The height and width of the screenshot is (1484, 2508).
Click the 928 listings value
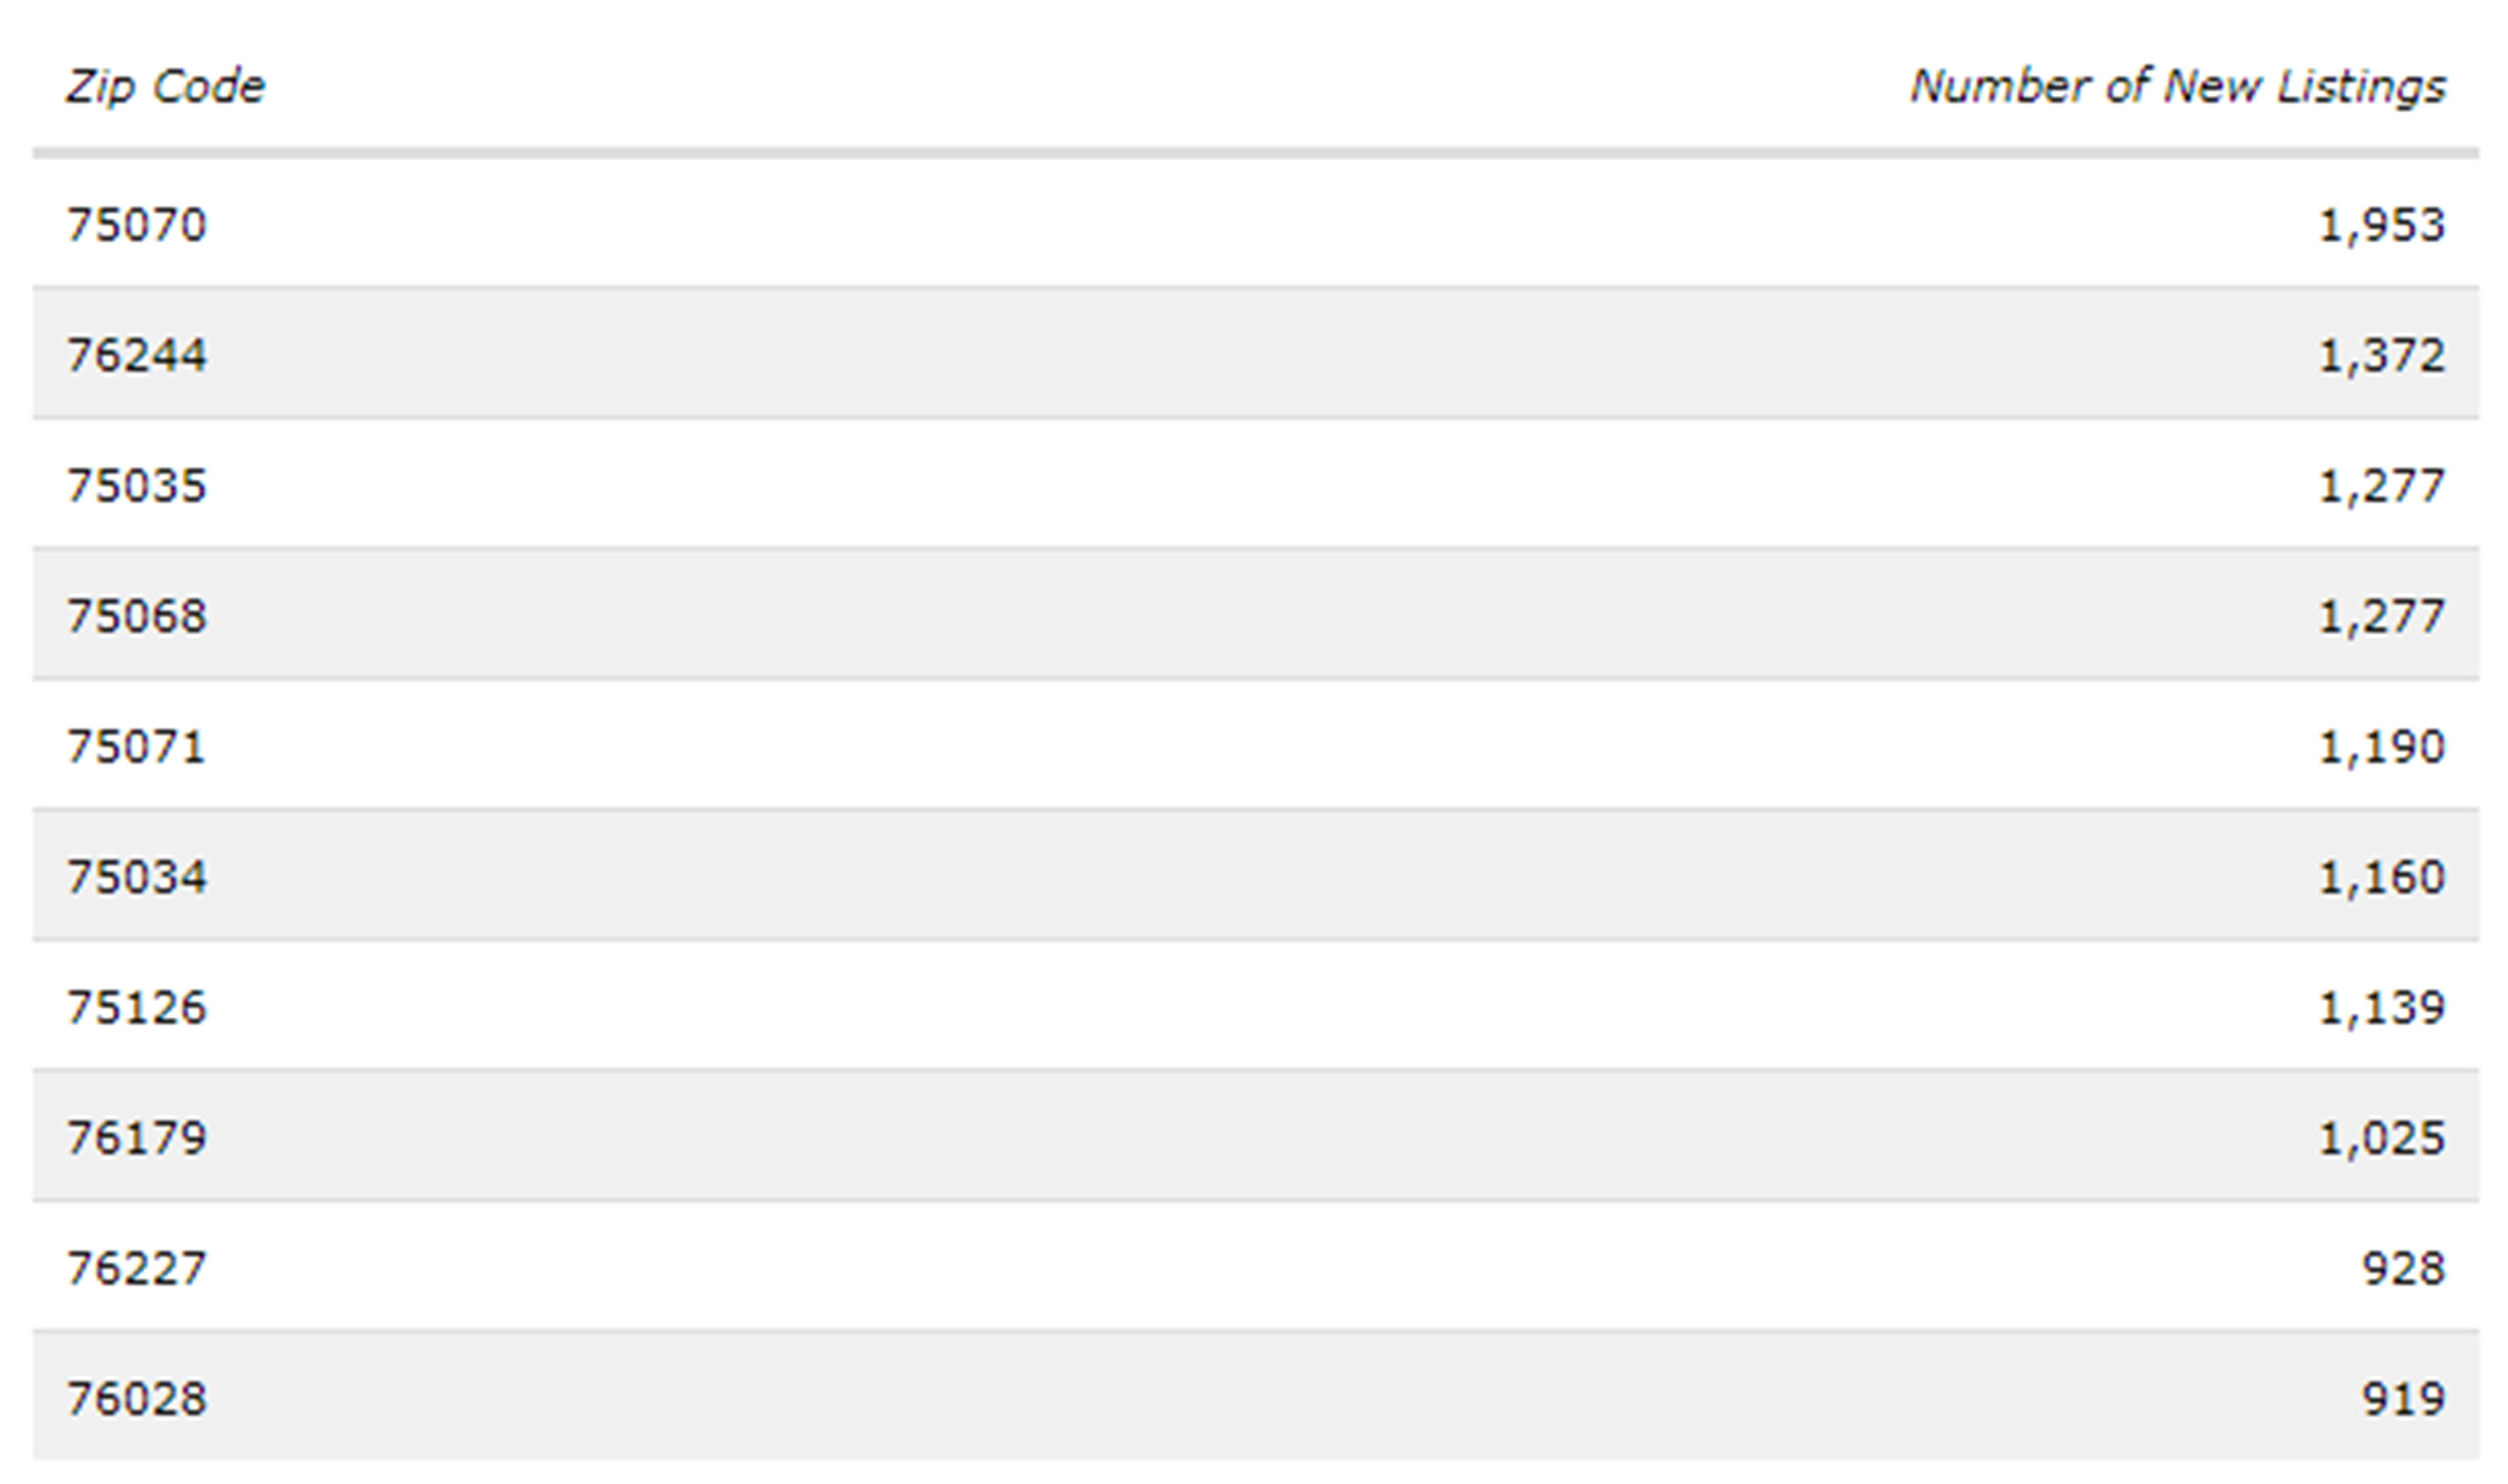coord(2404,1268)
